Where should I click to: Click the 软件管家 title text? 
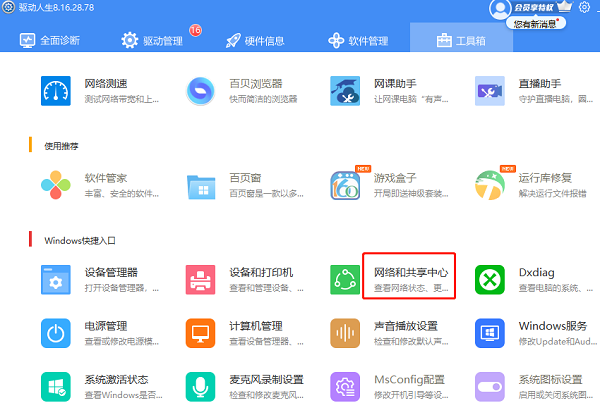coord(106,178)
